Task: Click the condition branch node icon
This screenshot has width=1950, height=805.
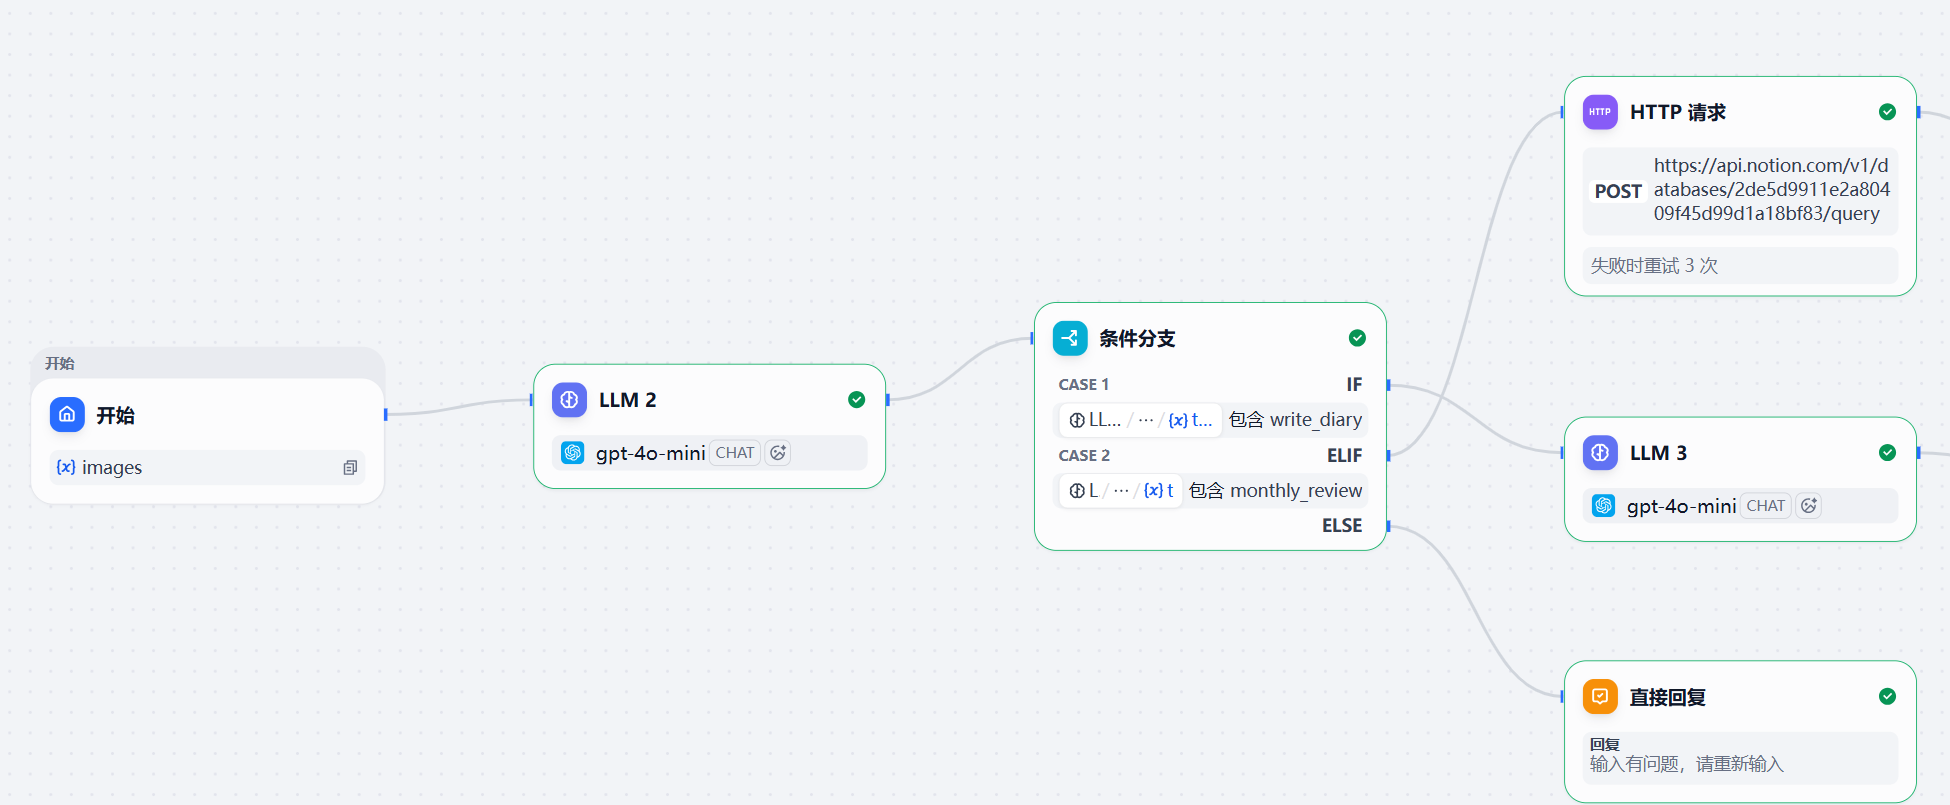Action: (x=1069, y=338)
